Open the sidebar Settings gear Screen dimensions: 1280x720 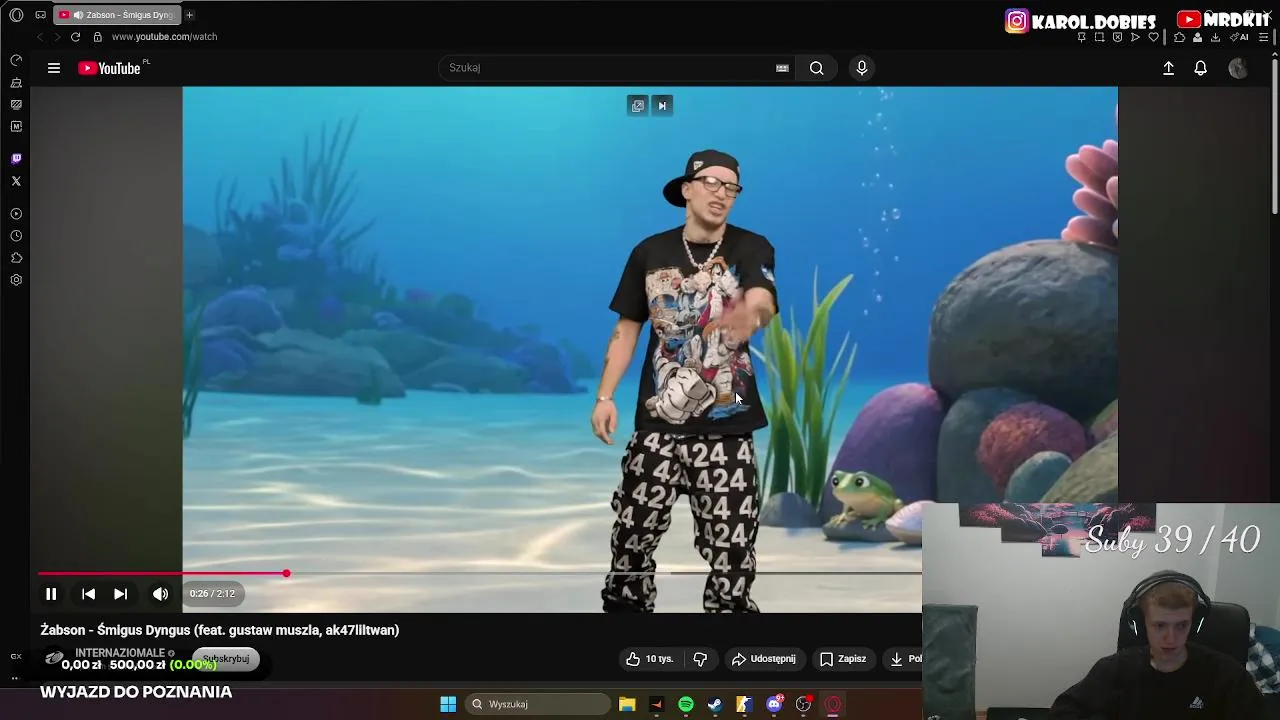[x=16, y=280]
